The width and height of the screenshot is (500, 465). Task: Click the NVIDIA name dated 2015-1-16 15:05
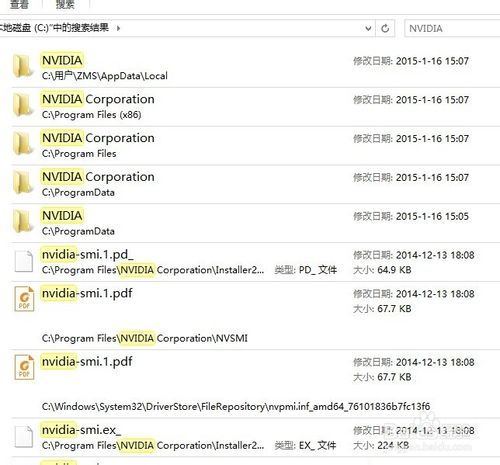coord(62,215)
